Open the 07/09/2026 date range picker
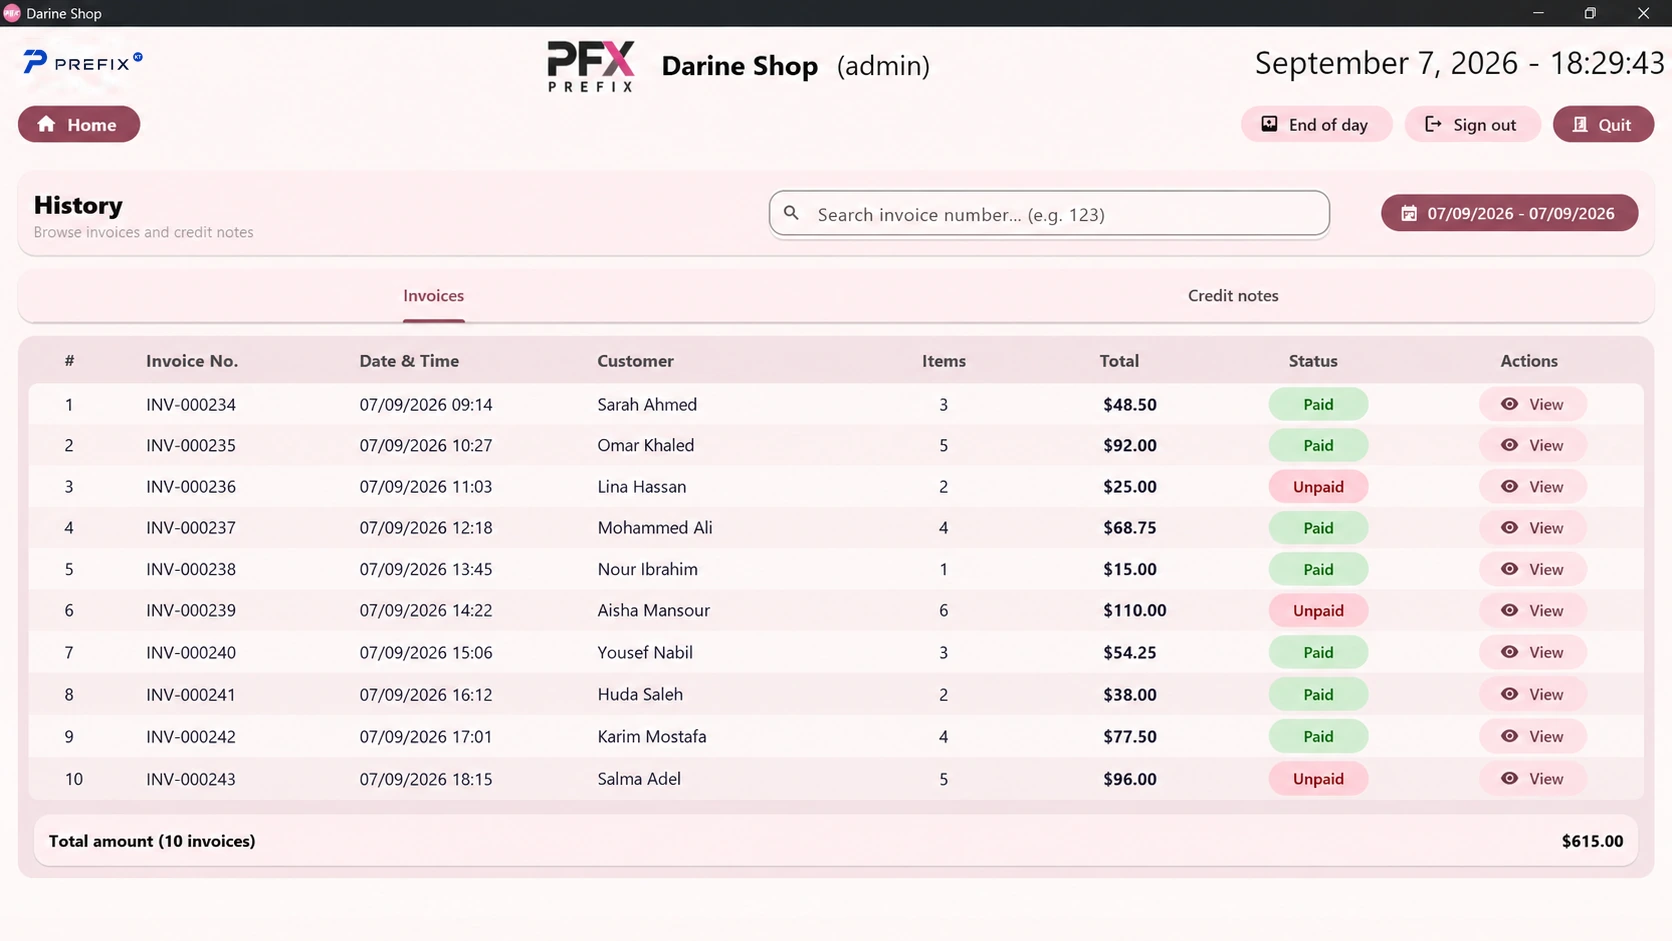This screenshot has height=941, width=1672. coord(1509,213)
